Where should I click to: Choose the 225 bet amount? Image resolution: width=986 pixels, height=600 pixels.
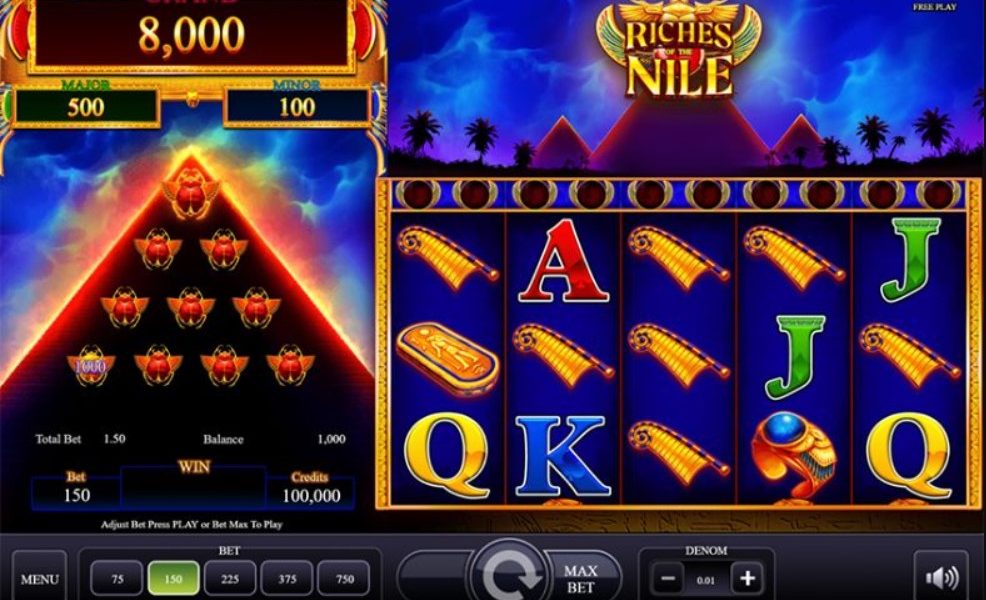[230, 579]
